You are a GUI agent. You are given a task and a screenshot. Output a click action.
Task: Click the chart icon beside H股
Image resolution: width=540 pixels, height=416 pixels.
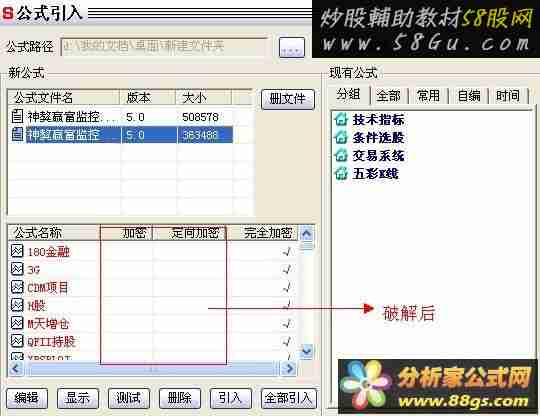click(17, 305)
